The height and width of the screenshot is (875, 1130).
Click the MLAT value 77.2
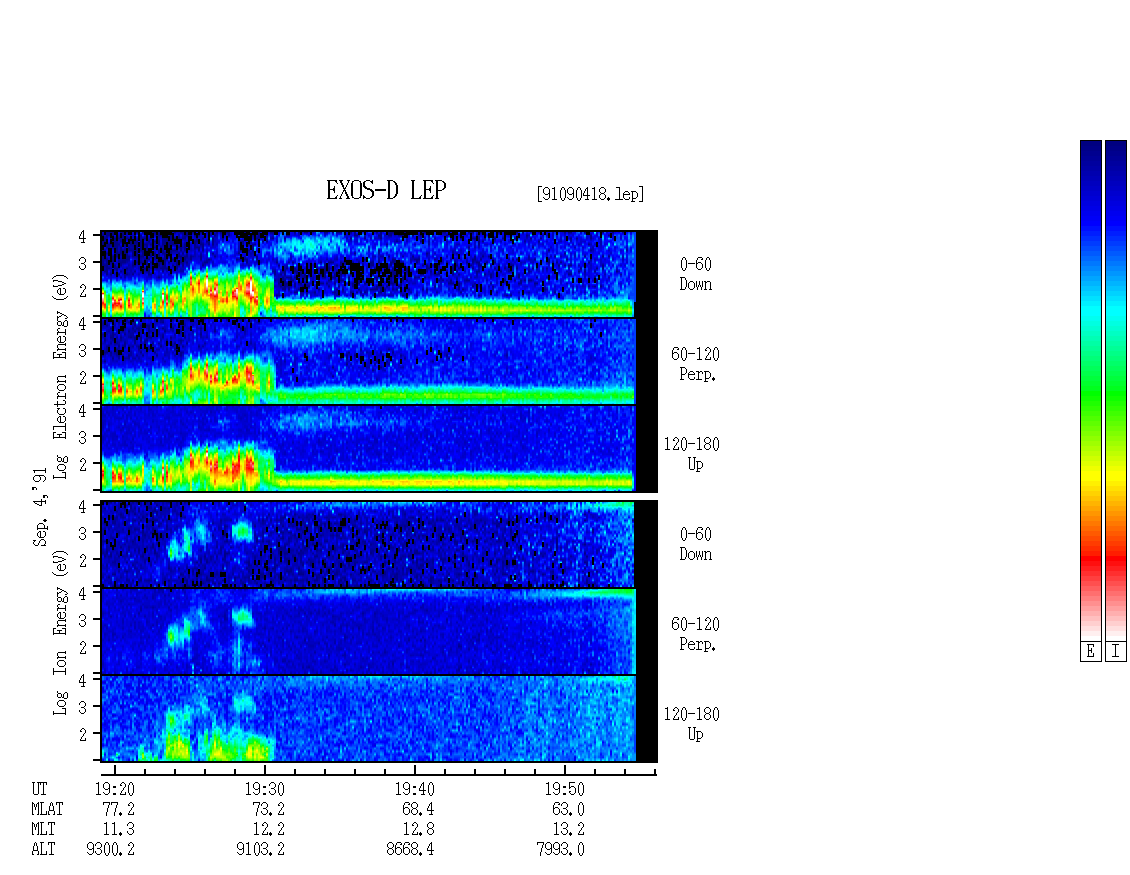(118, 809)
